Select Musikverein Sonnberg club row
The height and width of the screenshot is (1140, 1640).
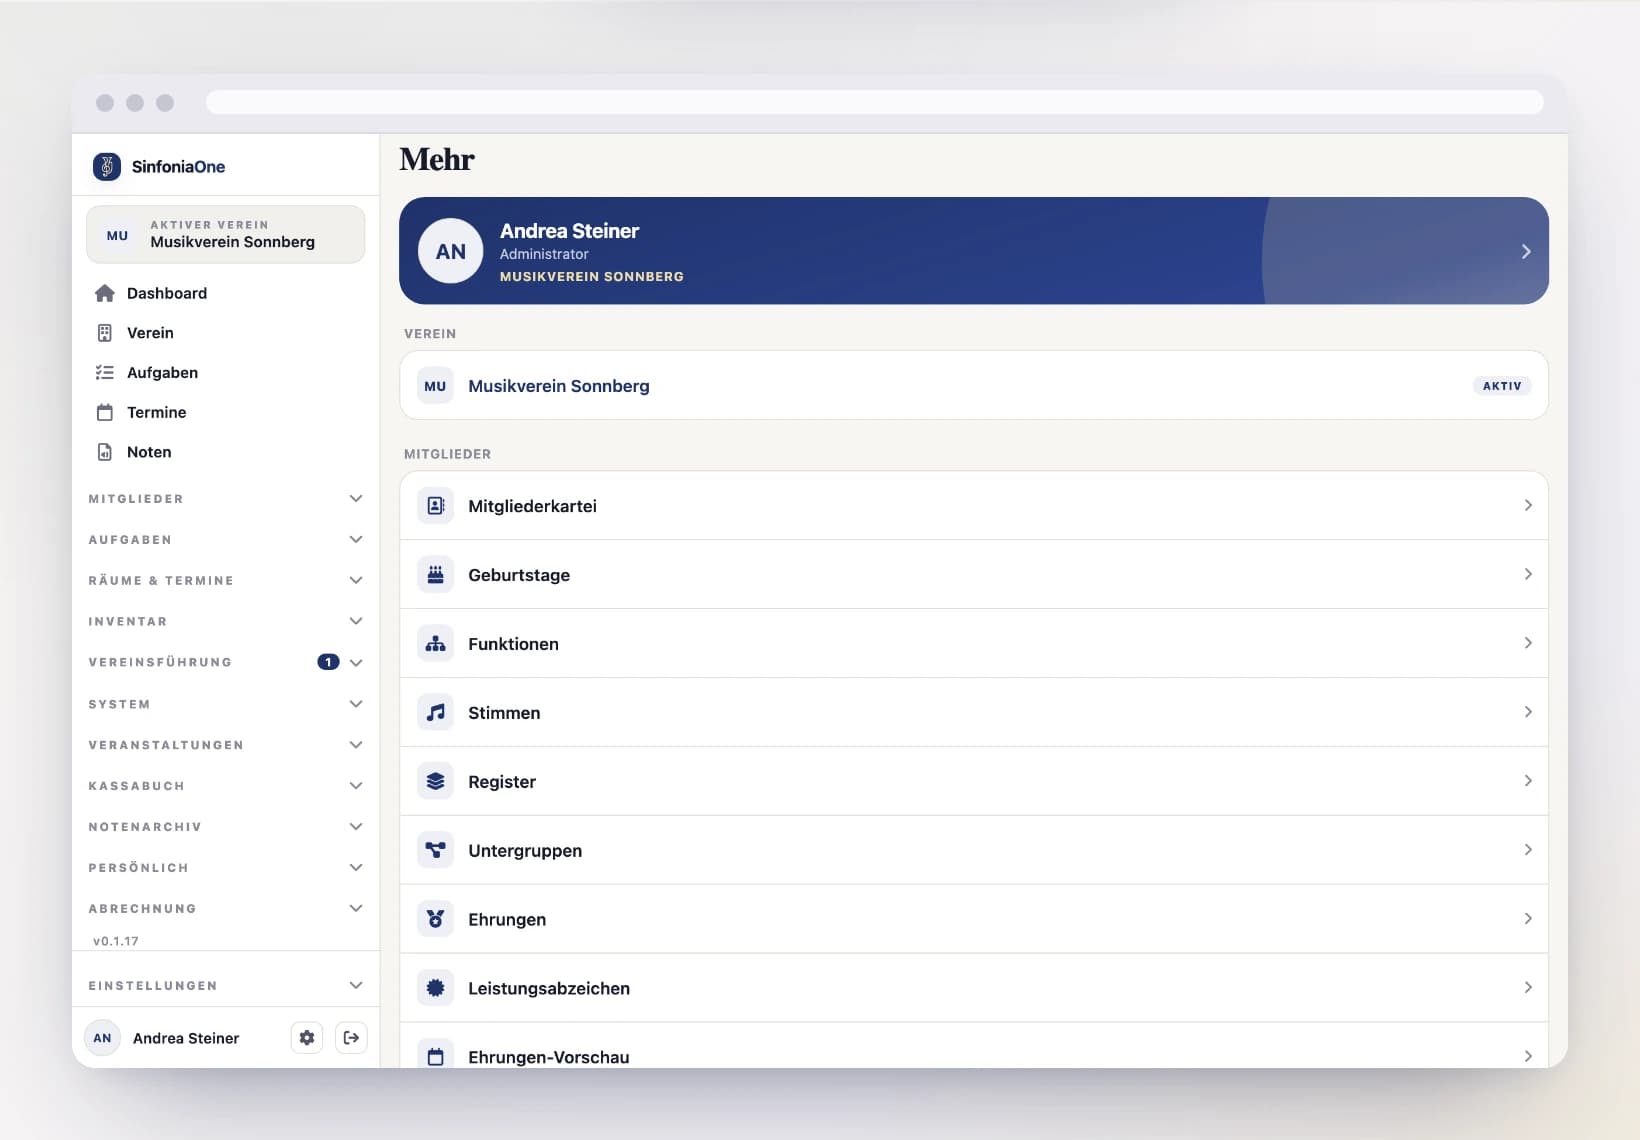tap(974, 385)
